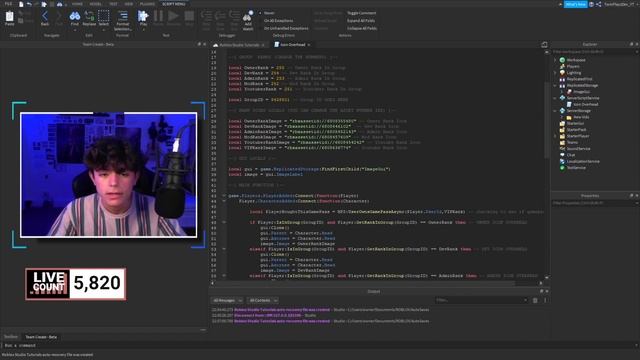Collapse the PlayerAdded function fold arrow

pos(224,196)
